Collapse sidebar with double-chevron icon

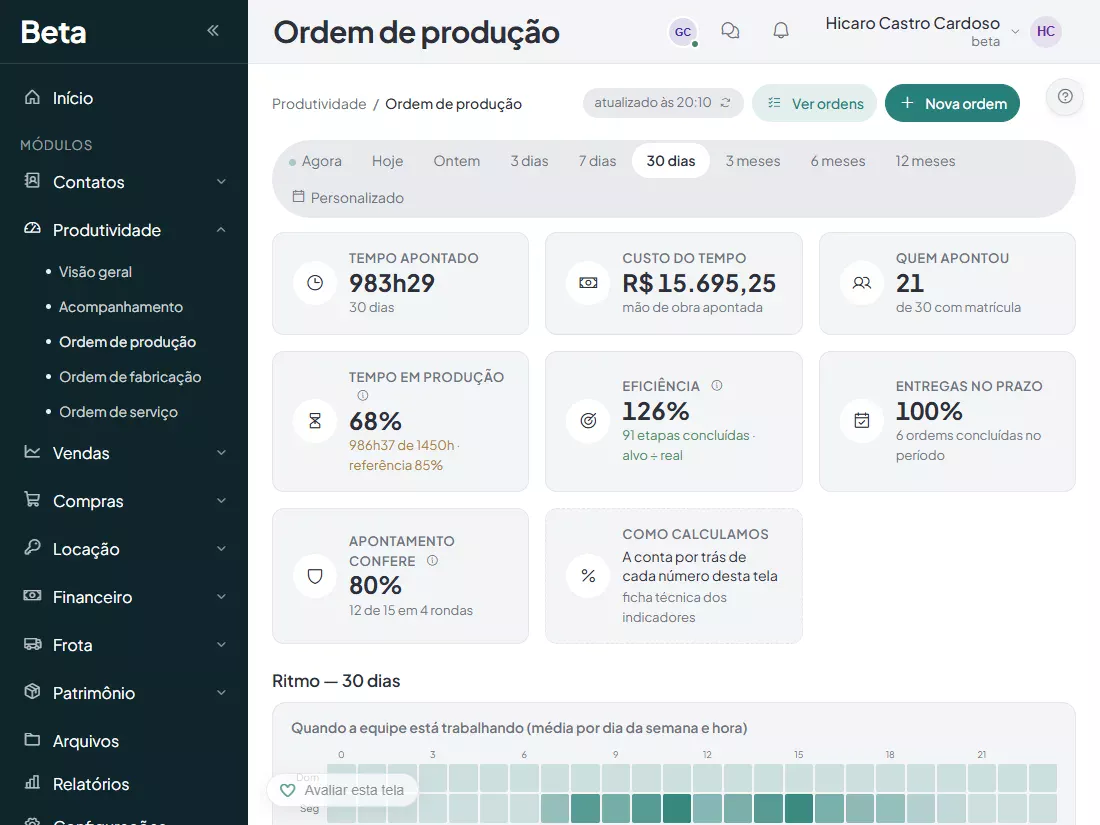tap(213, 30)
